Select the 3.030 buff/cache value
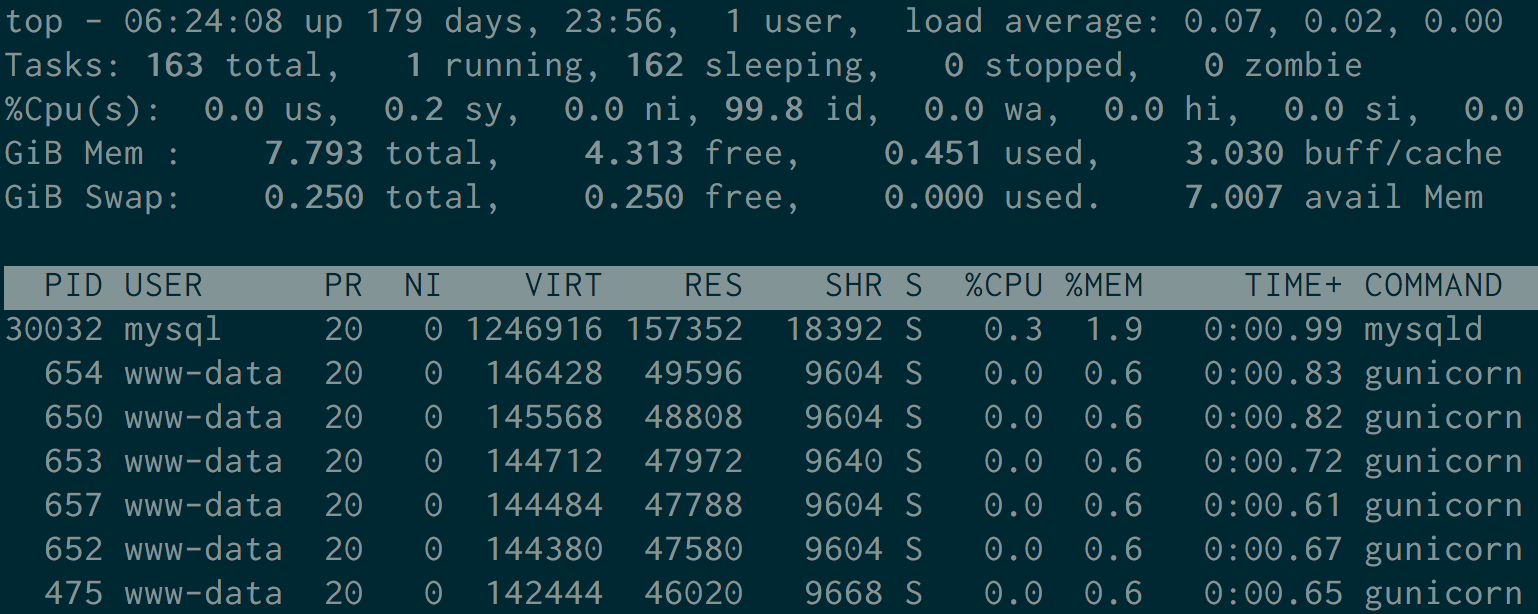1538x614 pixels. coord(1233,154)
